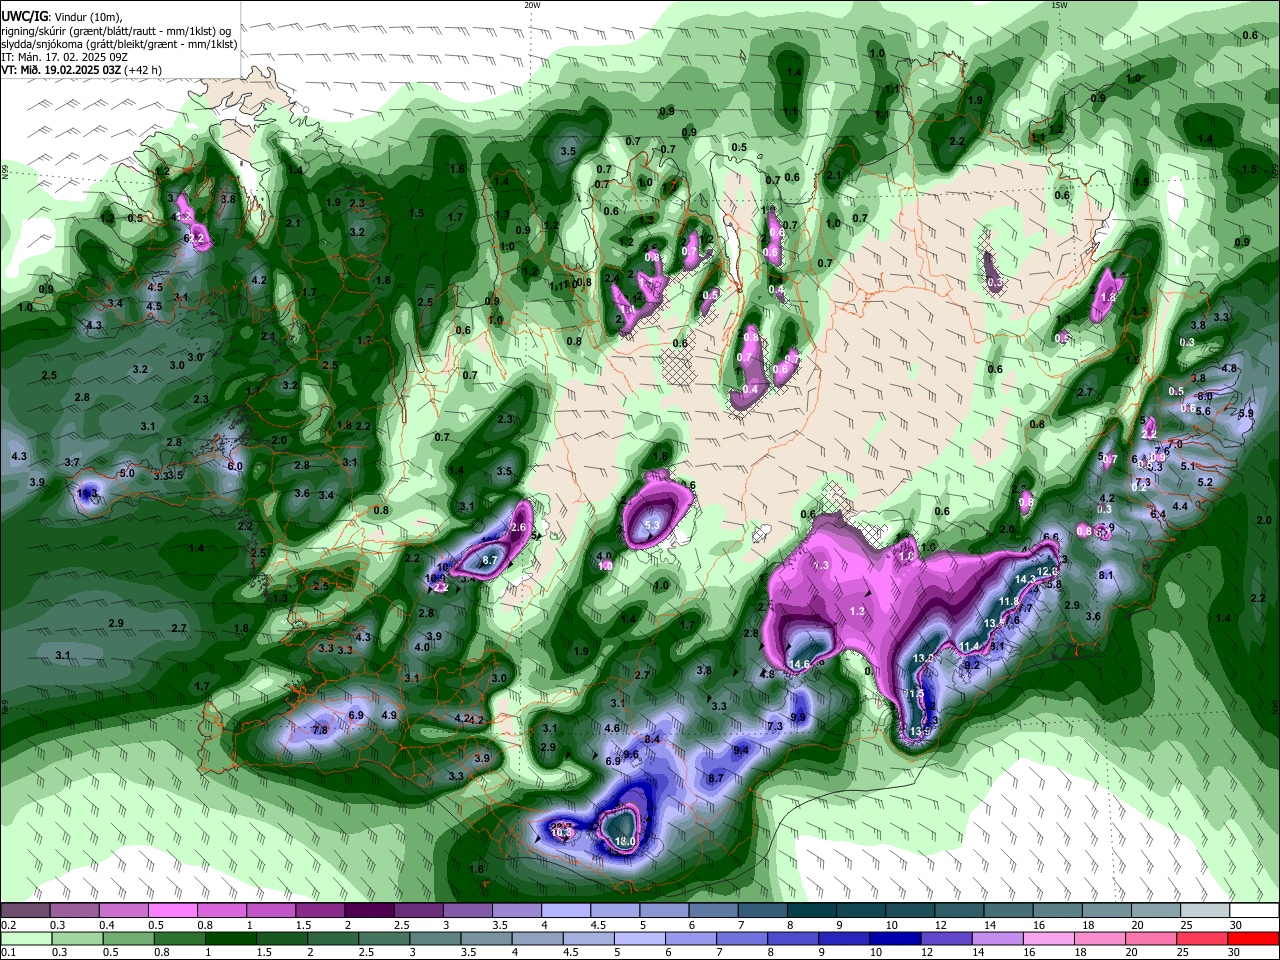The height and width of the screenshot is (960, 1280).
Task: Click the '9.4' value on the southern map
Action: pos(741,750)
